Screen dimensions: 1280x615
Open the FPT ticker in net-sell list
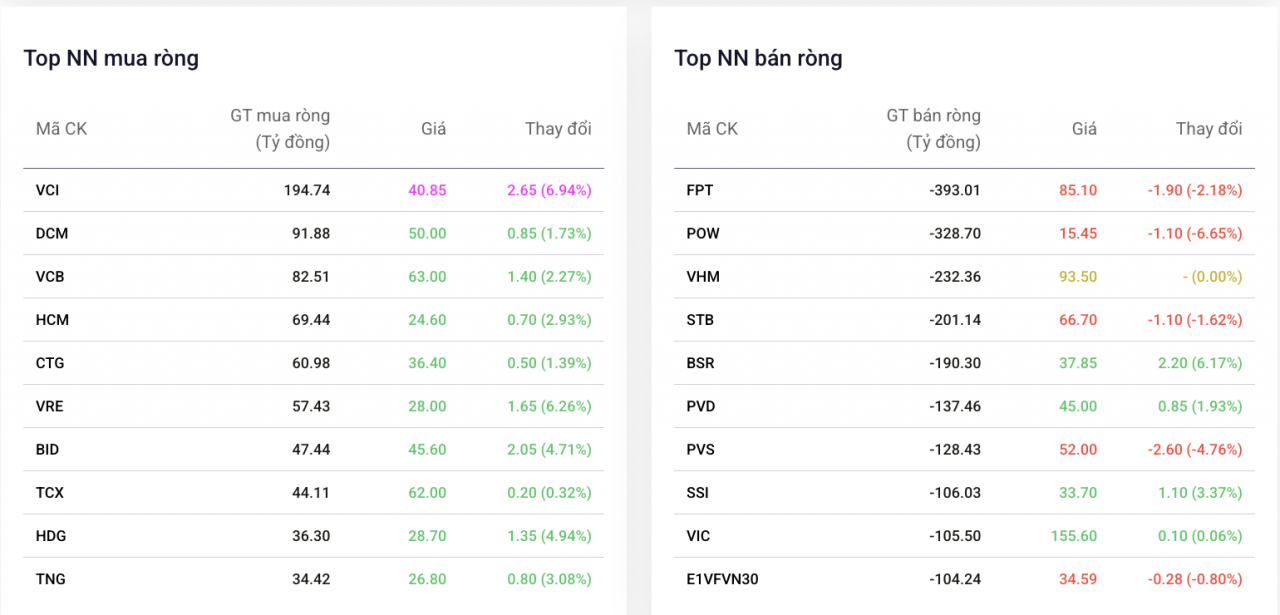point(700,190)
